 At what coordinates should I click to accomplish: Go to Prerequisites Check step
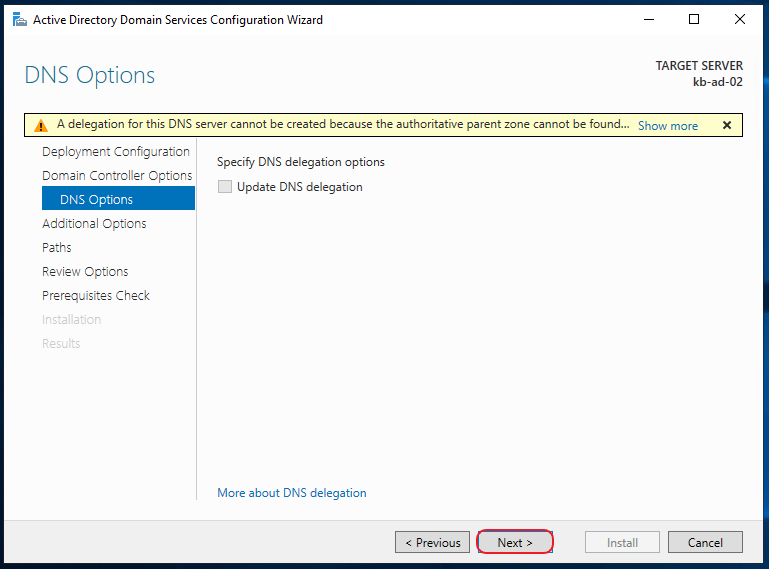tap(96, 296)
